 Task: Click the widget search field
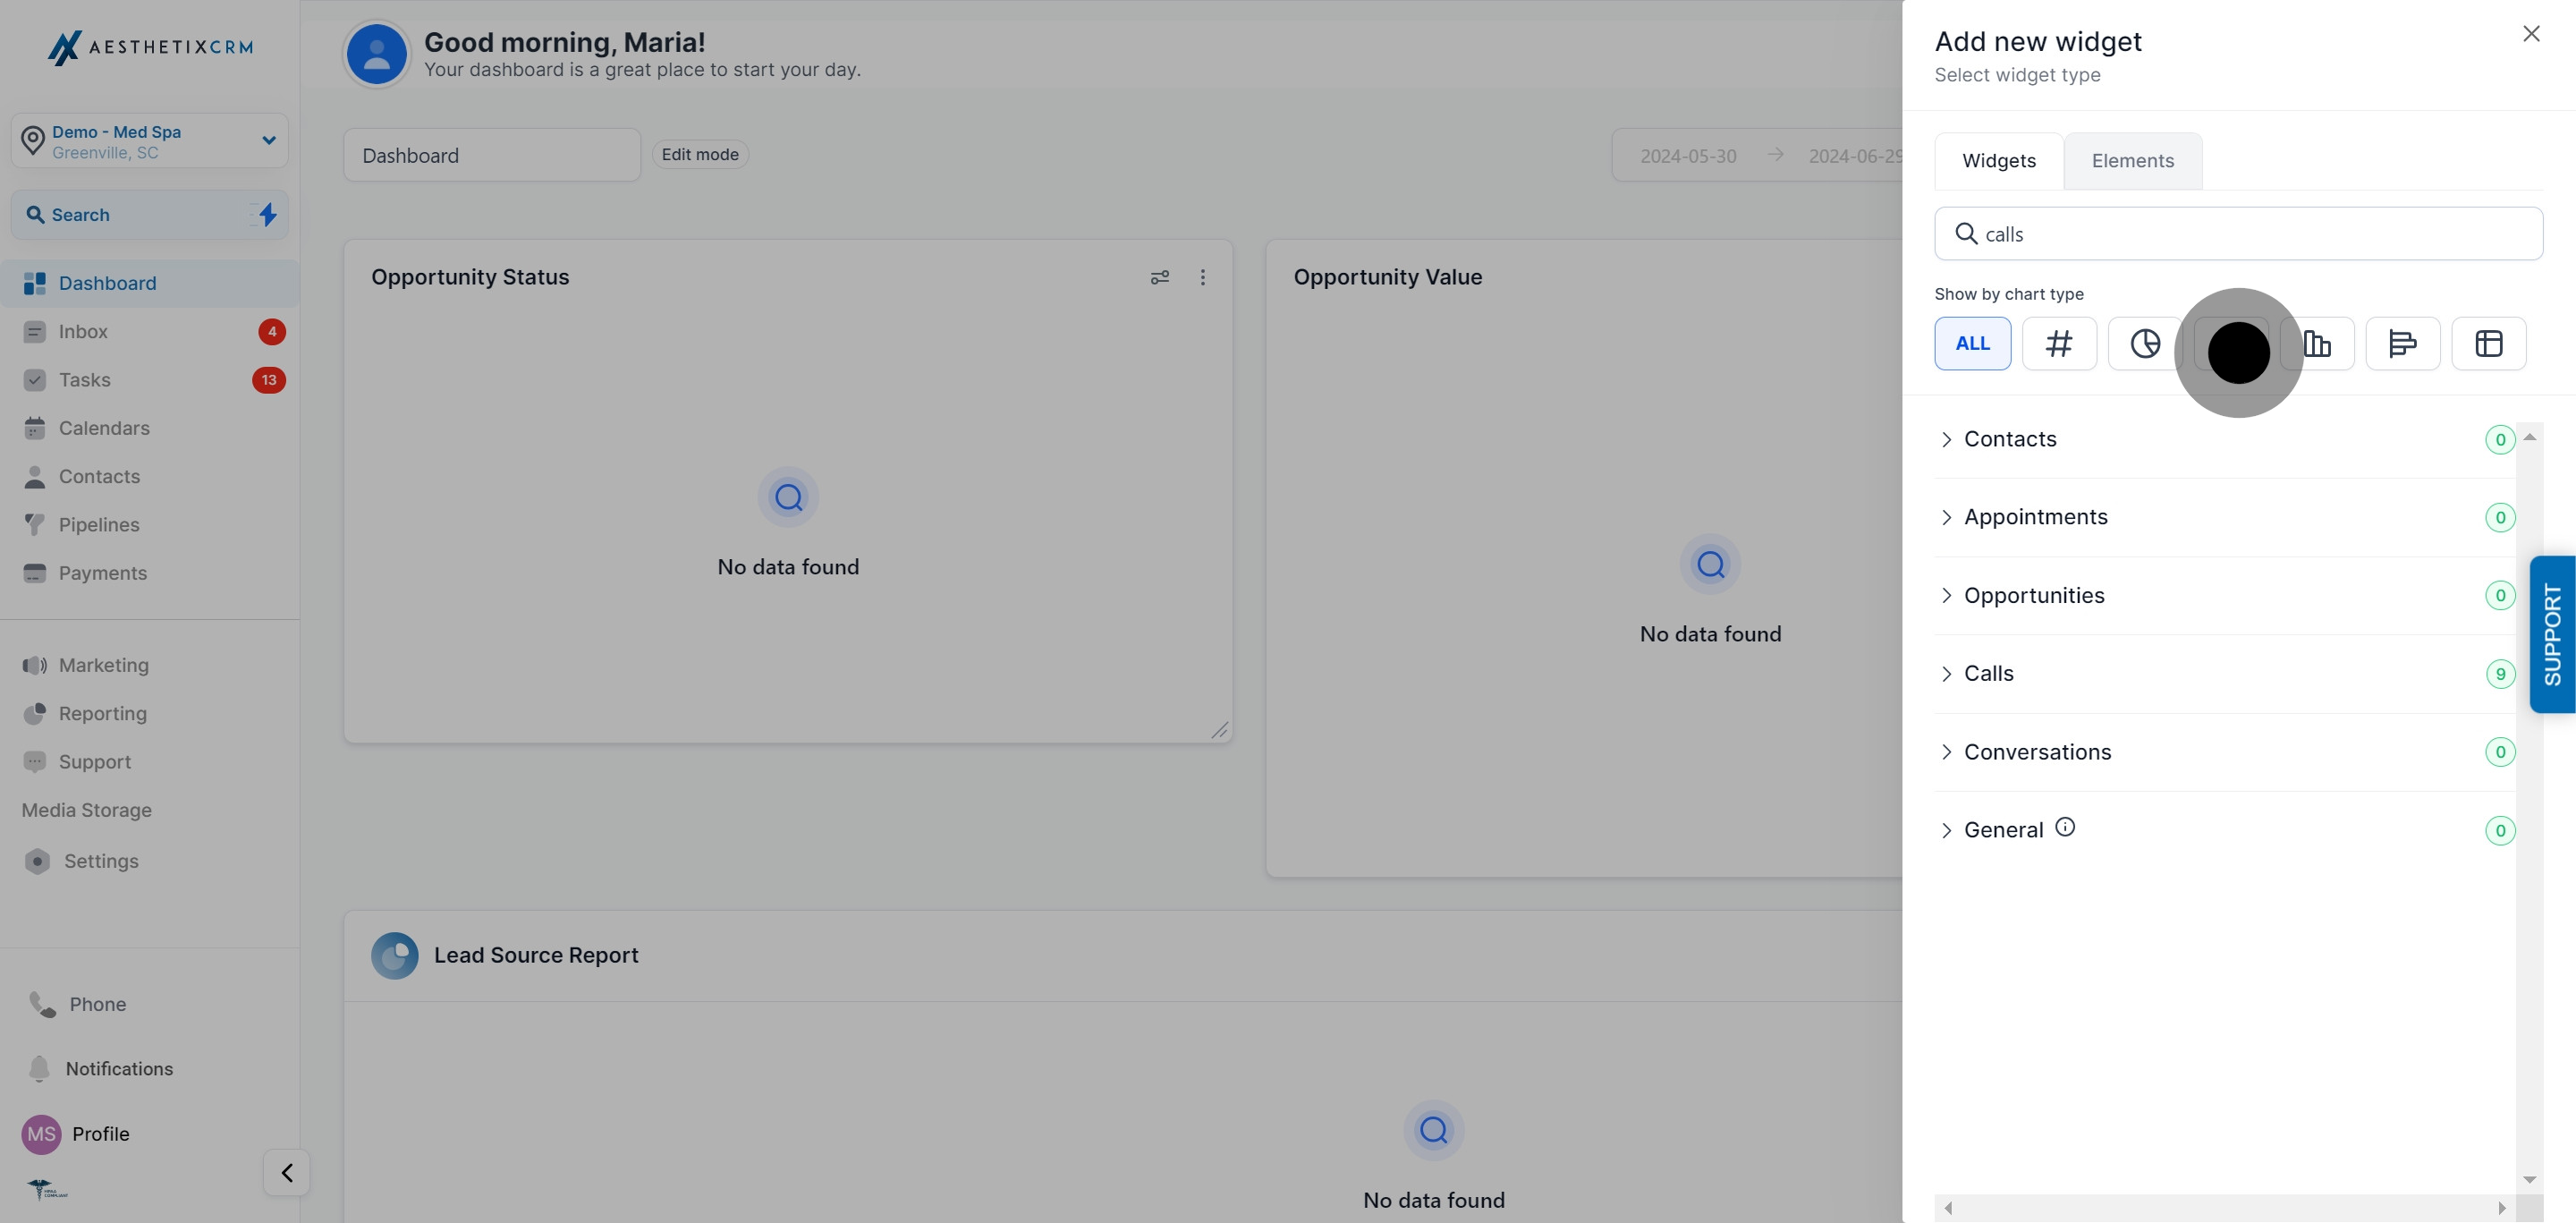(2238, 234)
